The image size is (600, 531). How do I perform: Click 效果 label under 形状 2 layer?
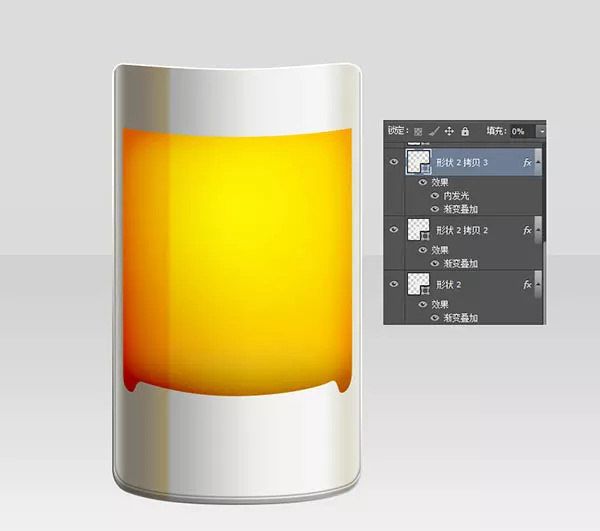point(440,304)
